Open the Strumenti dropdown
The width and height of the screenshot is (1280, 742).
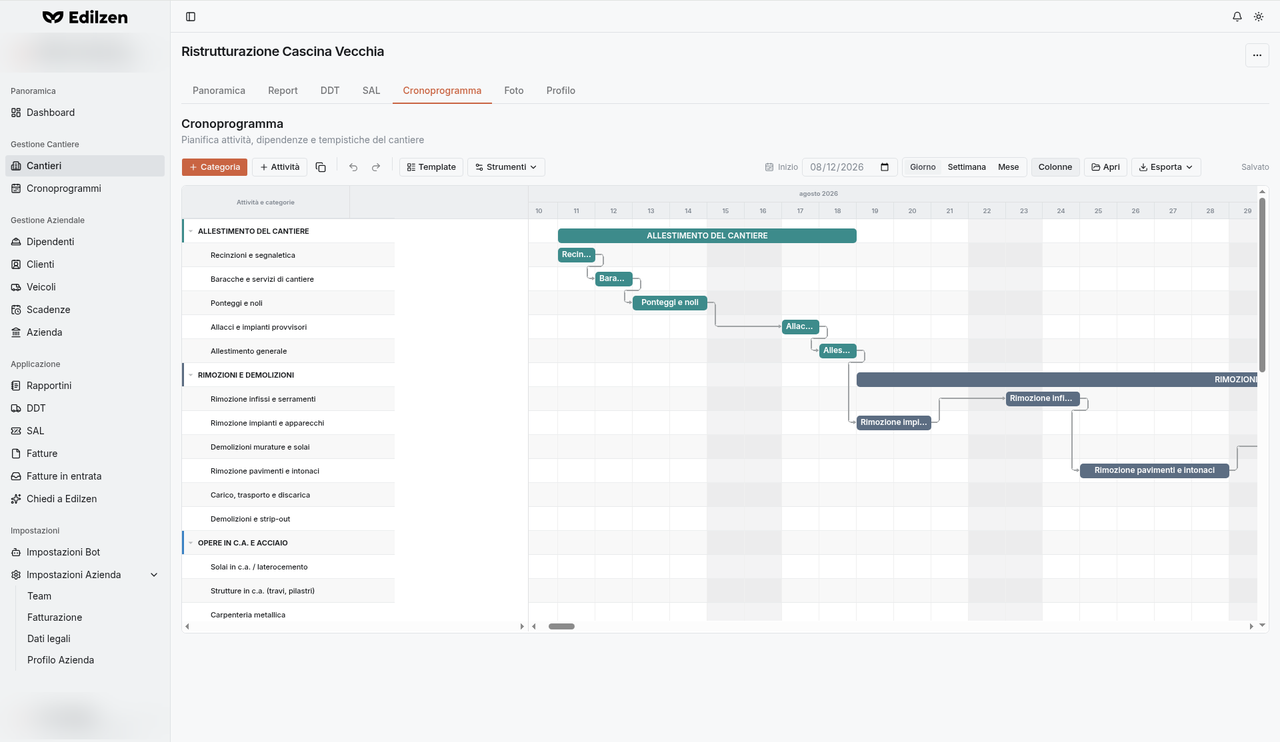click(506, 167)
